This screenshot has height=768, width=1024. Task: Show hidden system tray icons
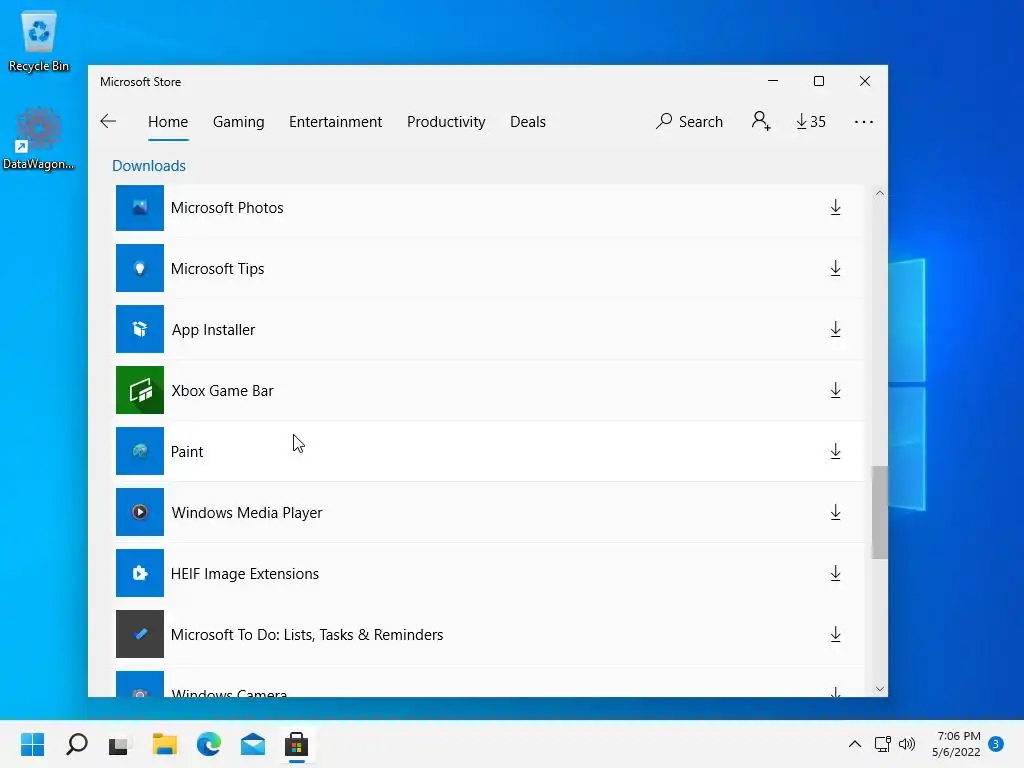tap(854, 744)
